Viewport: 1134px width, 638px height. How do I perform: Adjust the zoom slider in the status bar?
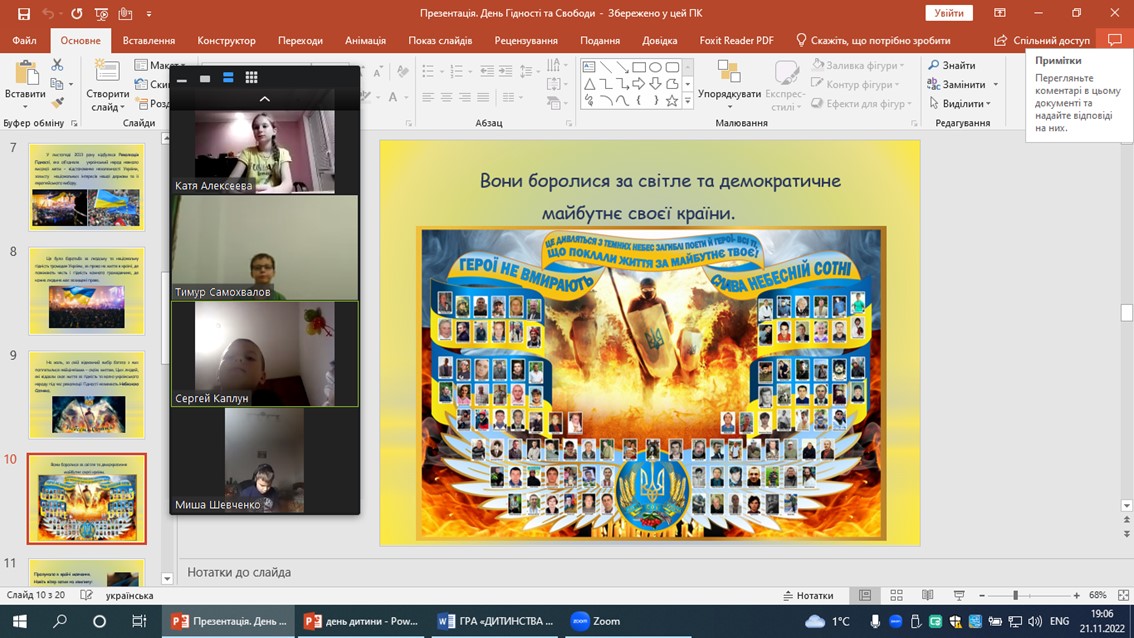[1015, 595]
